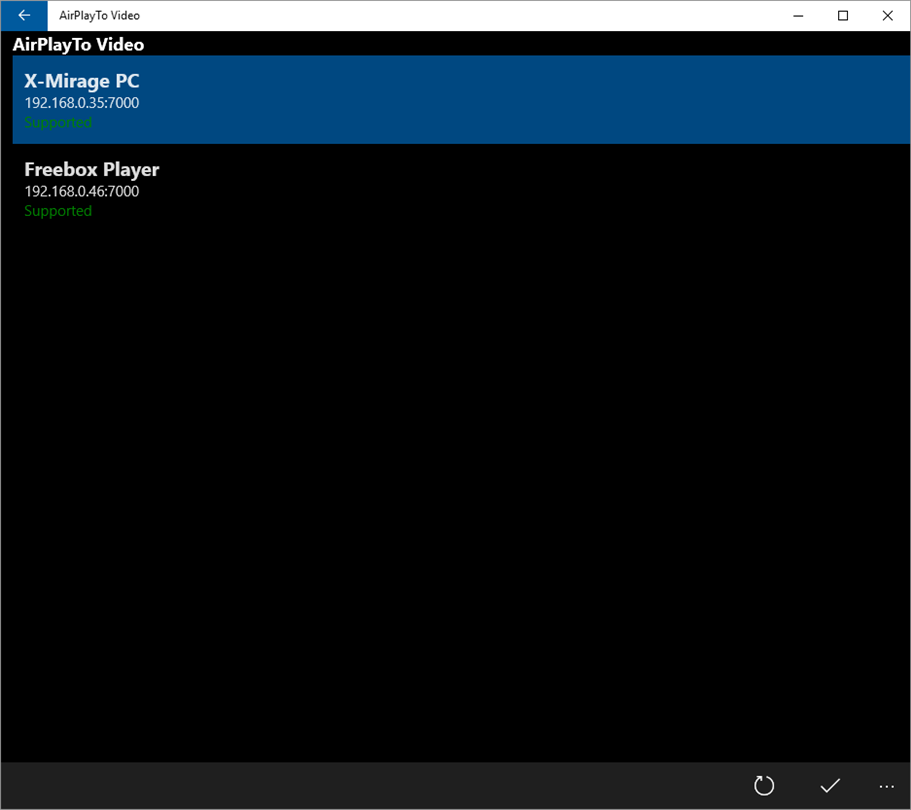Open the more options ellipsis menu
The image size is (911, 810).
887,786
